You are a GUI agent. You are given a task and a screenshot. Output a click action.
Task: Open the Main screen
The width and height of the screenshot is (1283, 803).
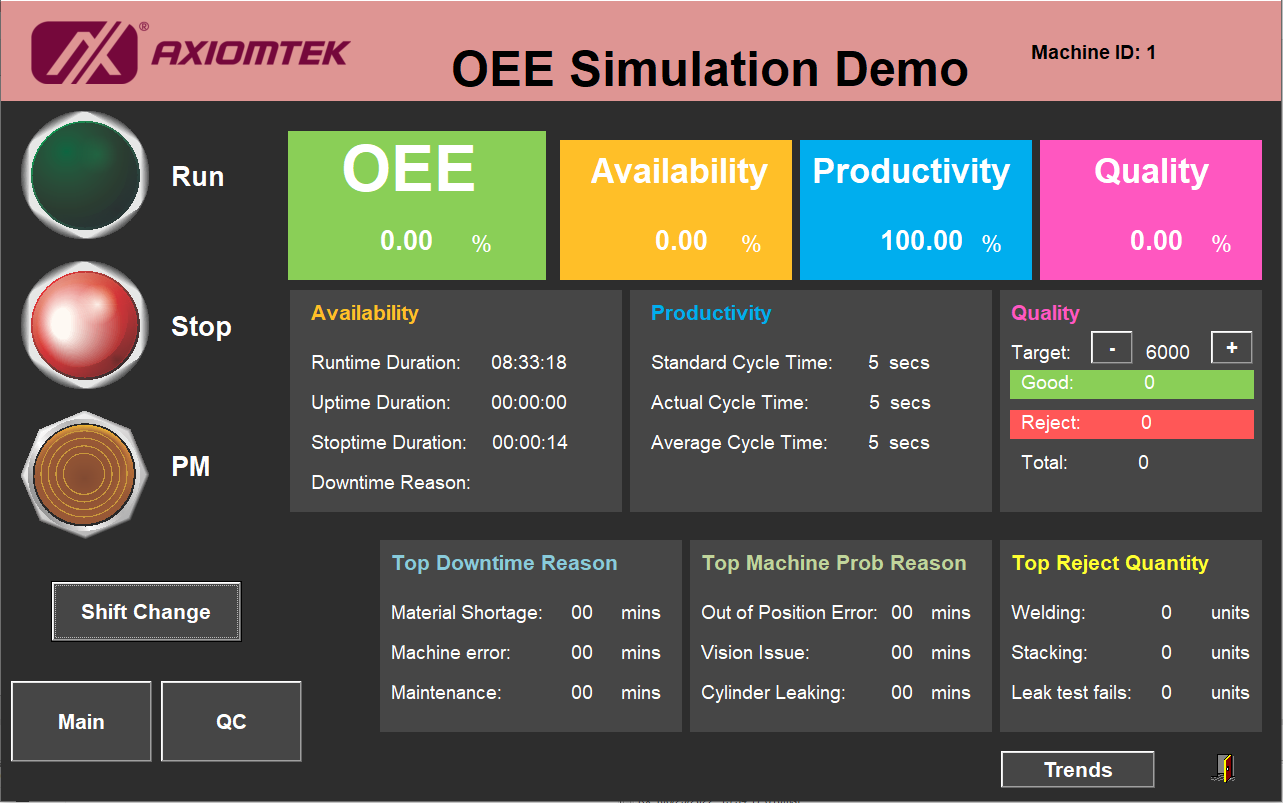pos(81,721)
